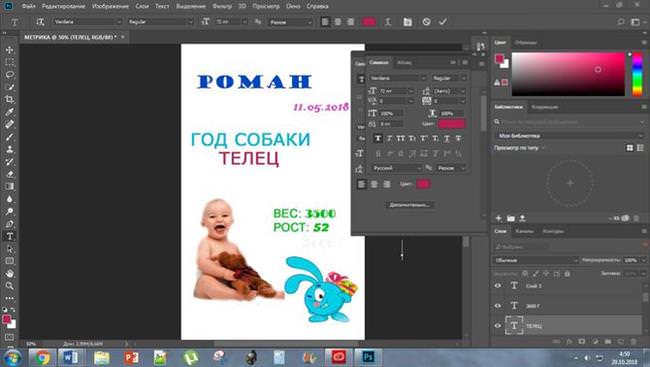650x367 pixels.
Task: Toggle visibility of the 3600 г layer
Action: click(497, 306)
